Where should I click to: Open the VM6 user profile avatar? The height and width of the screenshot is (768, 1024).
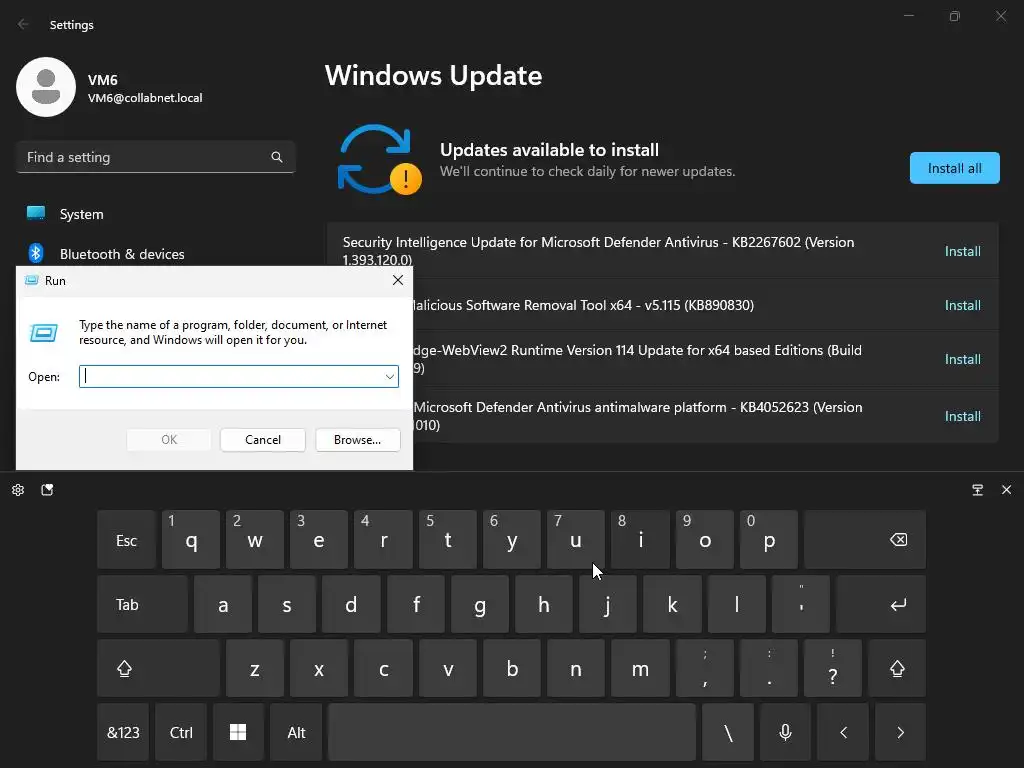[x=46, y=87]
